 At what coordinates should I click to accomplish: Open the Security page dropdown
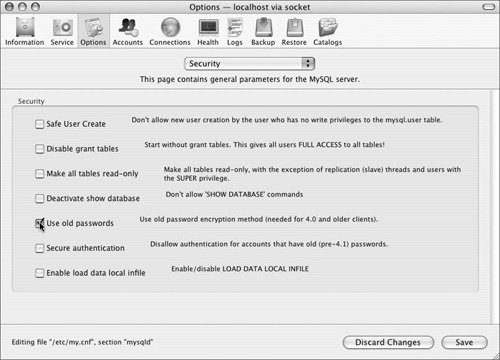pyautogui.click(x=249, y=64)
